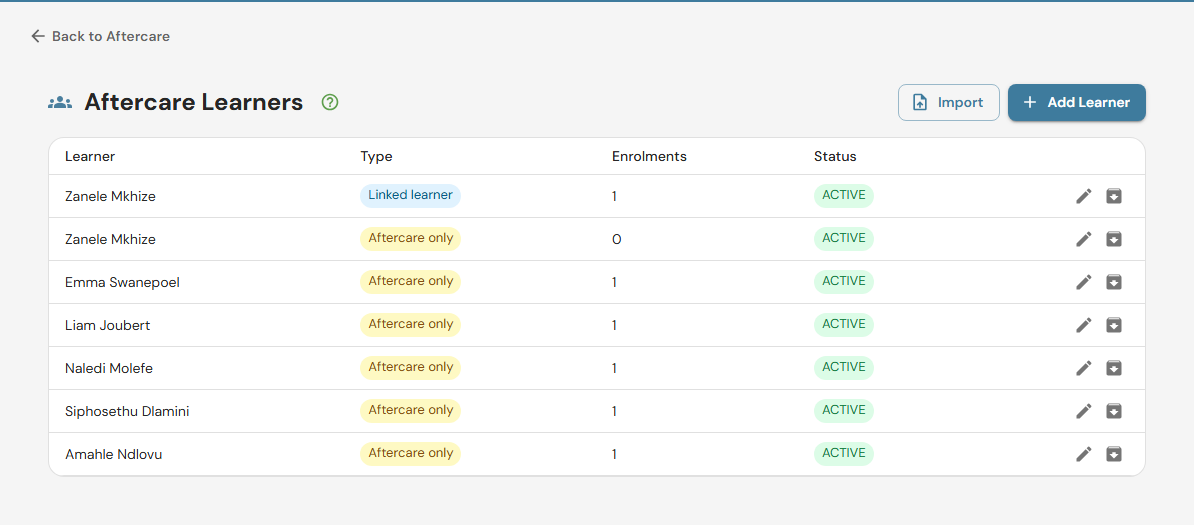
Task: Select Zanele Mkhize name with 0 enrolments
Action: 110,239
